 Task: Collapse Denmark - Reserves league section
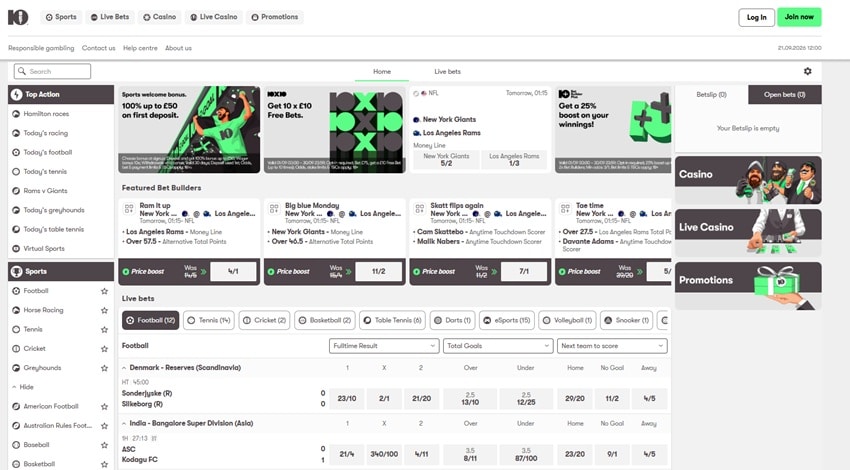point(124,368)
